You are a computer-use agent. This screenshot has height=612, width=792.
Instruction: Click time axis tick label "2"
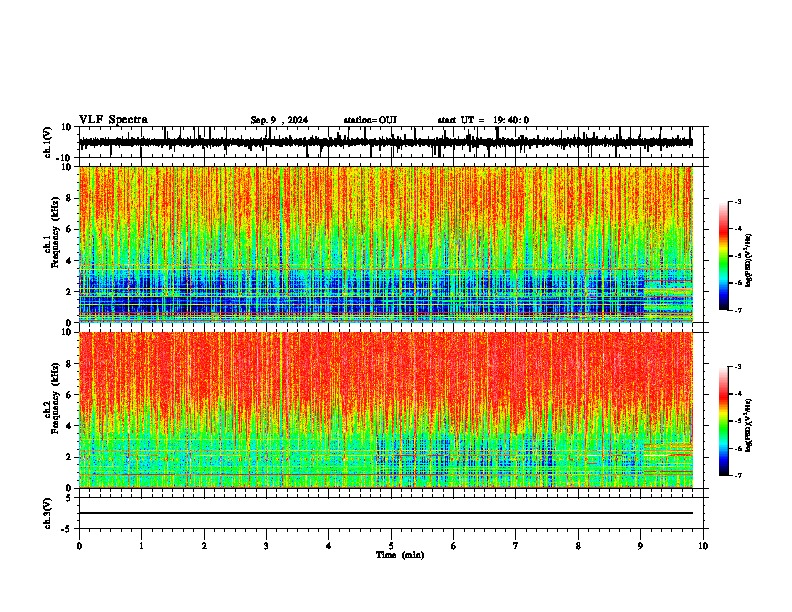click(204, 546)
